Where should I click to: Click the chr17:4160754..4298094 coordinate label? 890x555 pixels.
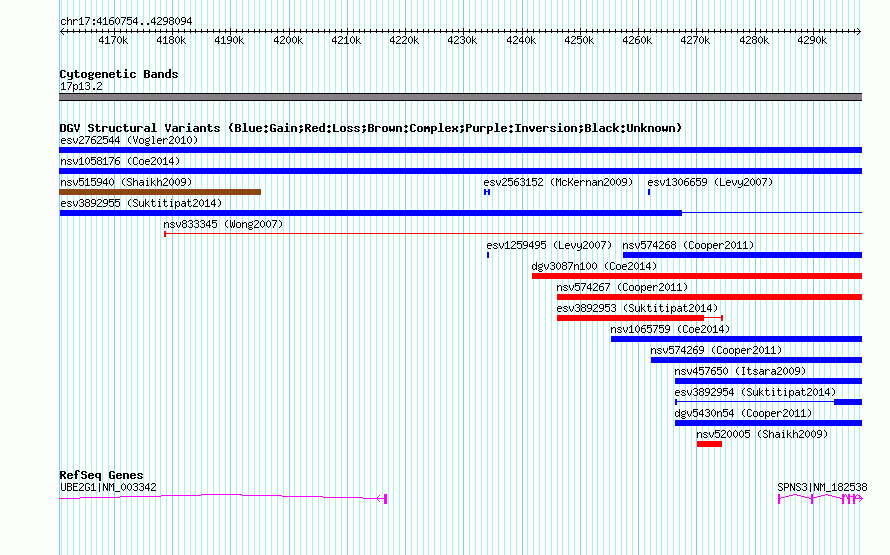click(126, 21)
